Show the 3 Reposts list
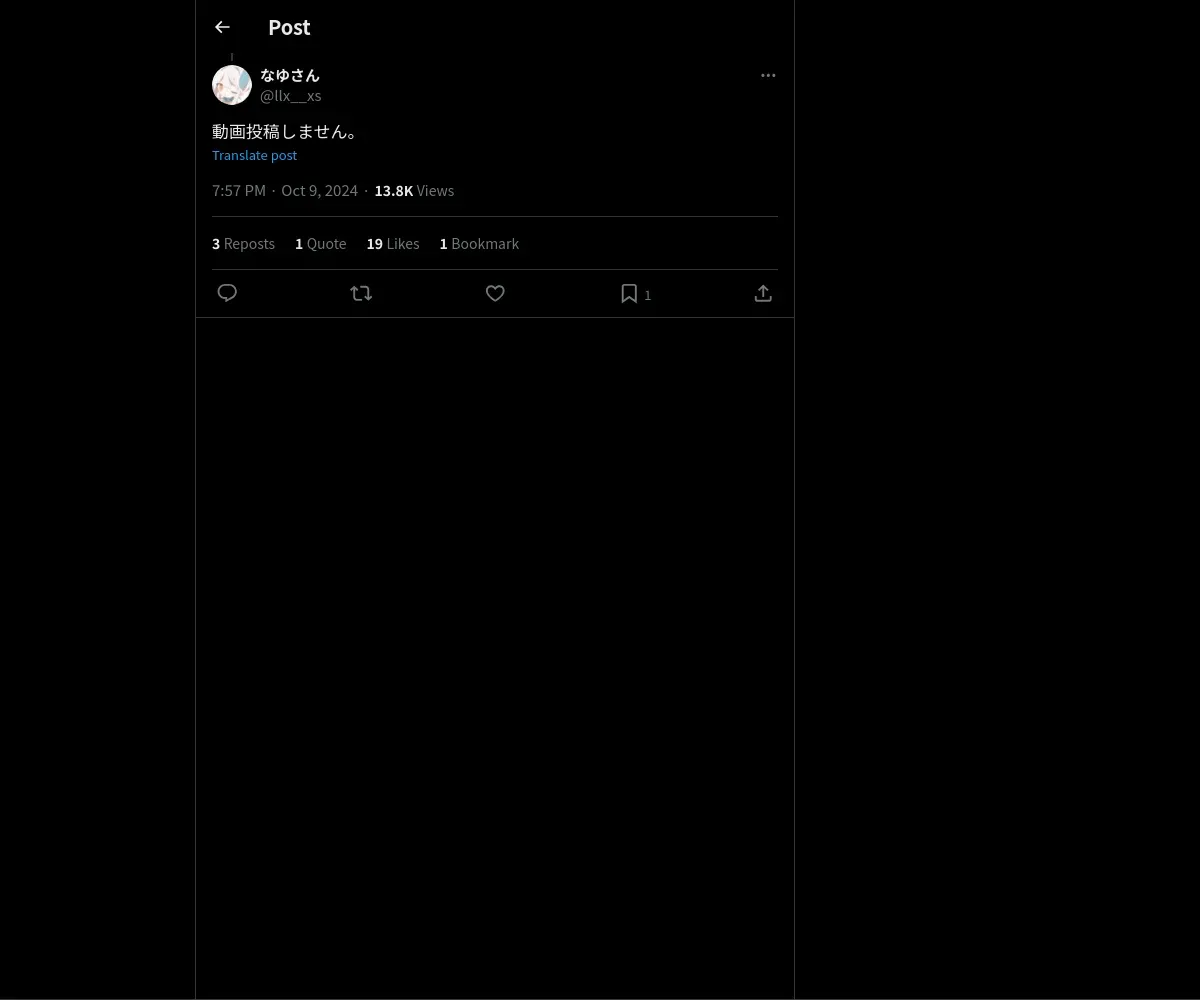Image resolution: width=1200 pixels, height=1000 pixels. coord(243,243)
